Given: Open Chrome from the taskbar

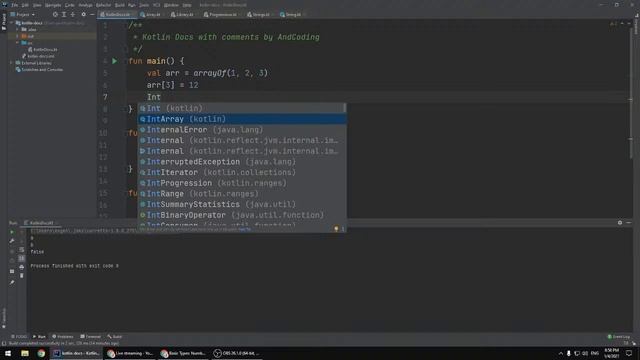Looking at the screenshot, I should tap(41, 353).
